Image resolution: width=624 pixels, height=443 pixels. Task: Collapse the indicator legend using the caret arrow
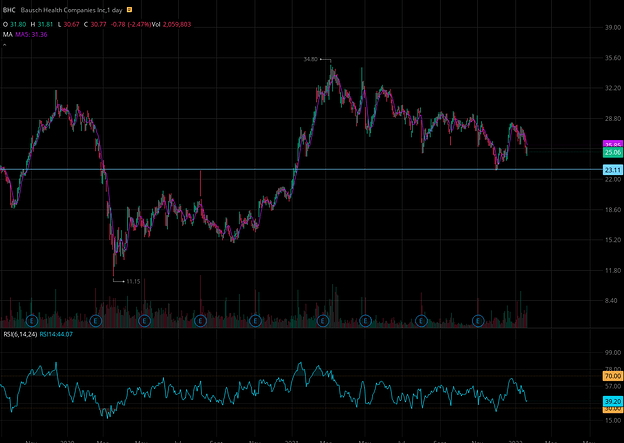click(4, 45)
